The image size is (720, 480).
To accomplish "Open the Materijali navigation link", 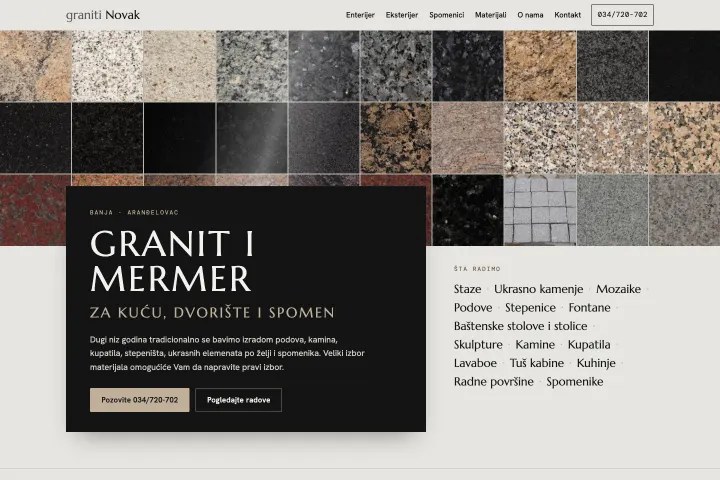I will (x=490, y=15).
